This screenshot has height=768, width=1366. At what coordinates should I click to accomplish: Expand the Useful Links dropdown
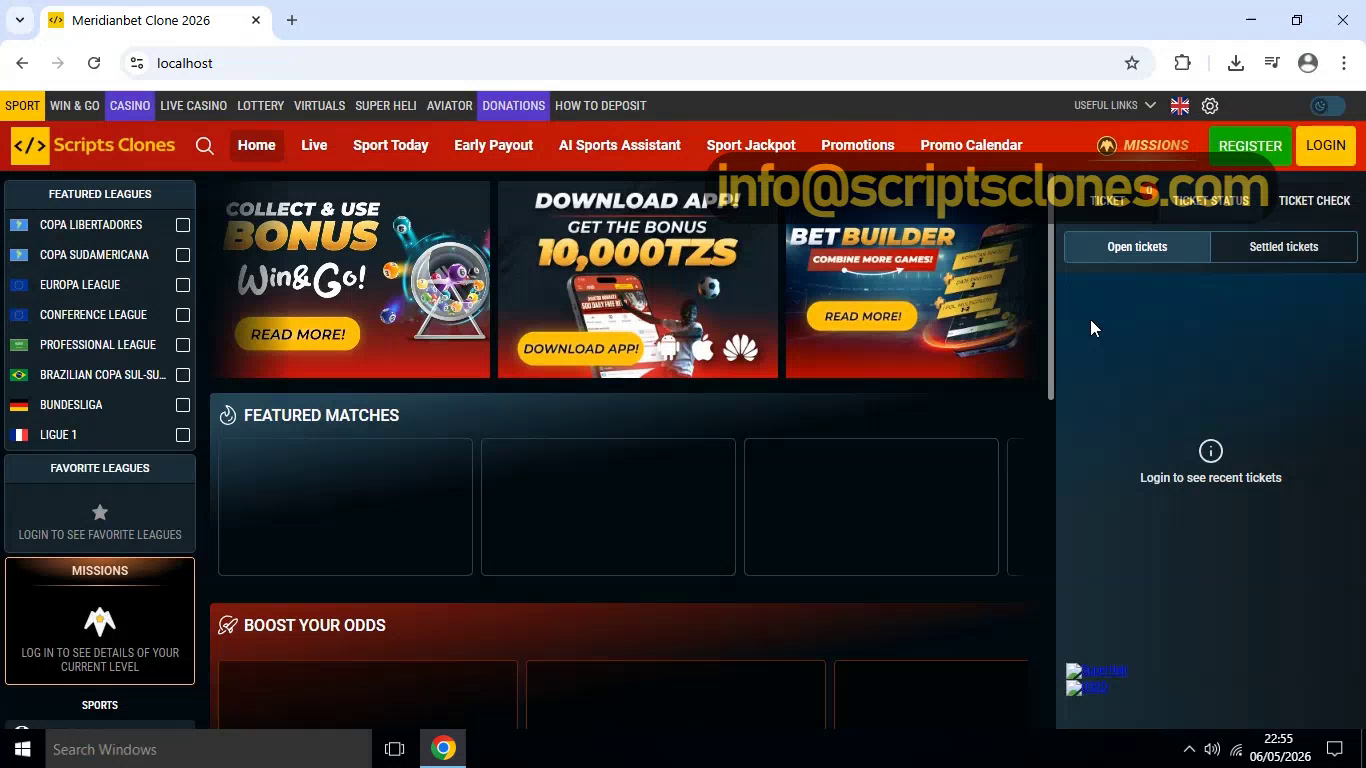1114,106
